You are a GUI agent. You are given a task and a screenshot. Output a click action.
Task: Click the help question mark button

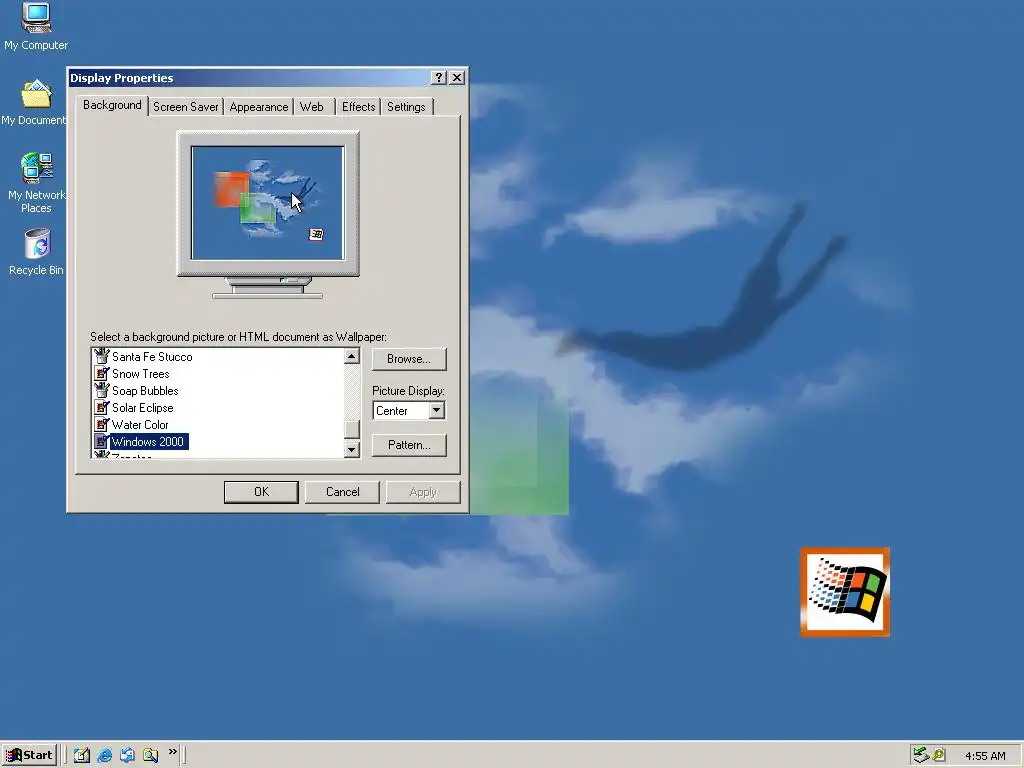[x=439, y=78]
